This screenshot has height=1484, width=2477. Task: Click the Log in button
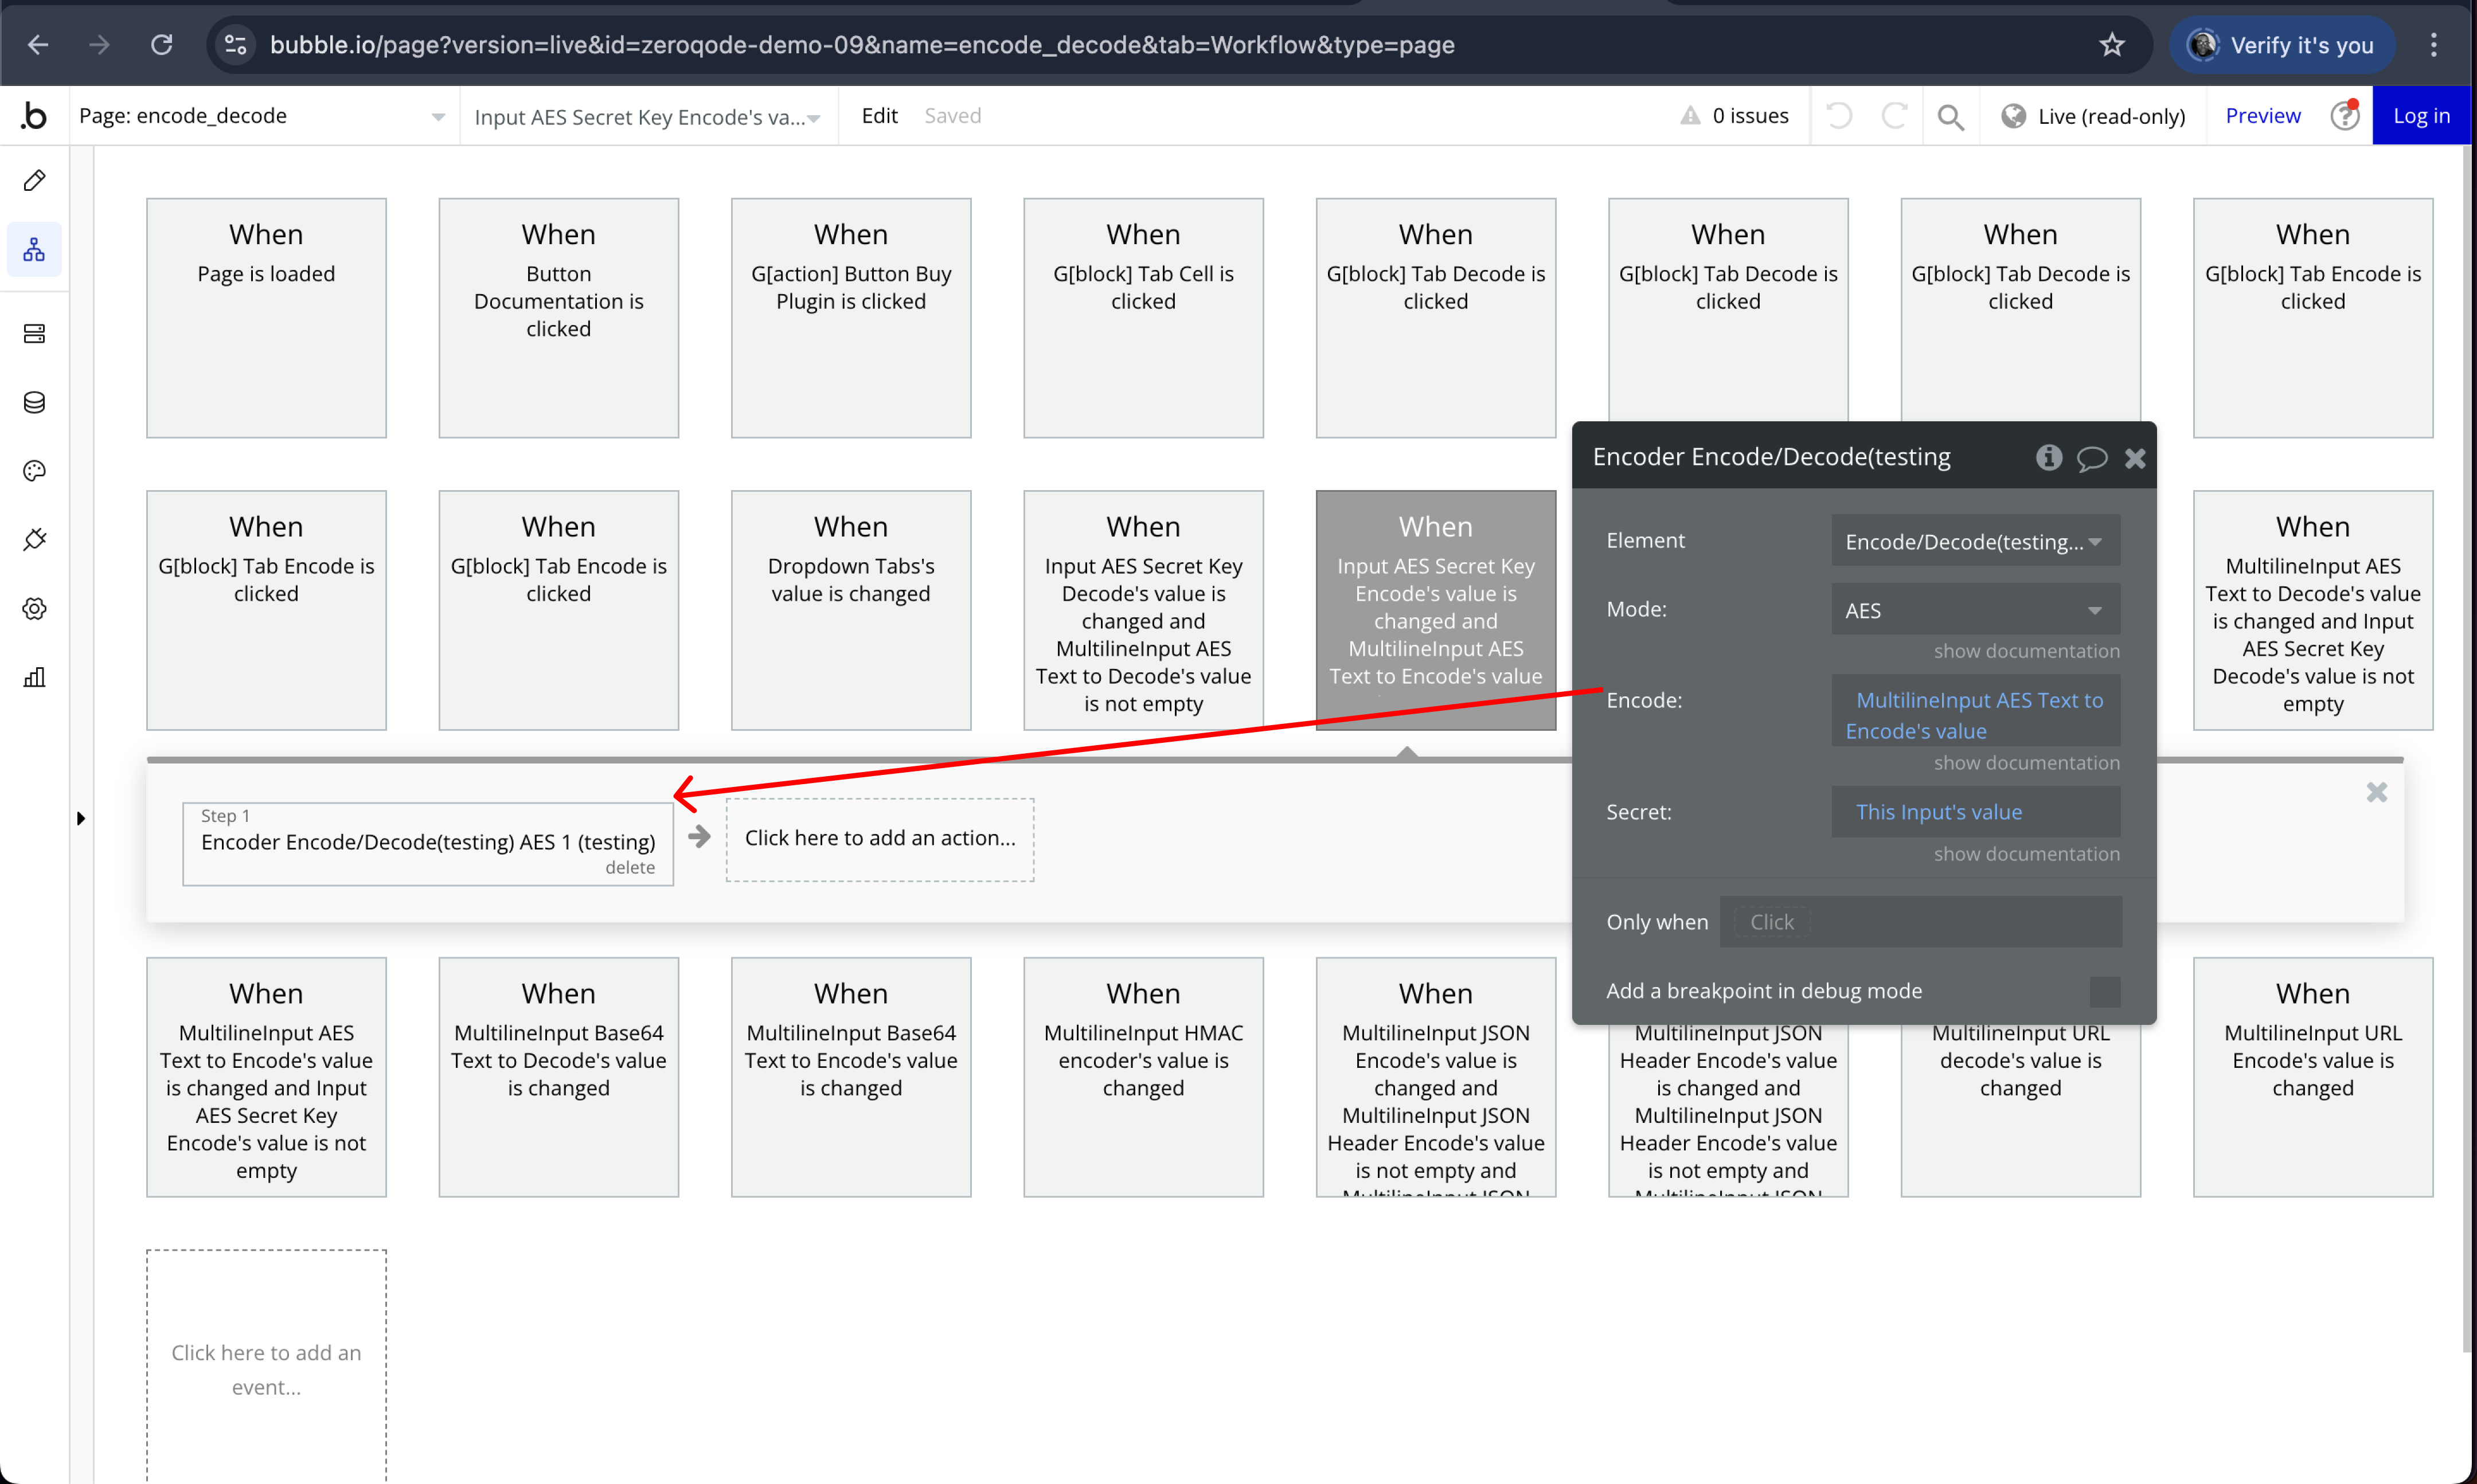pyautogui.click(x=2420, y=115)
